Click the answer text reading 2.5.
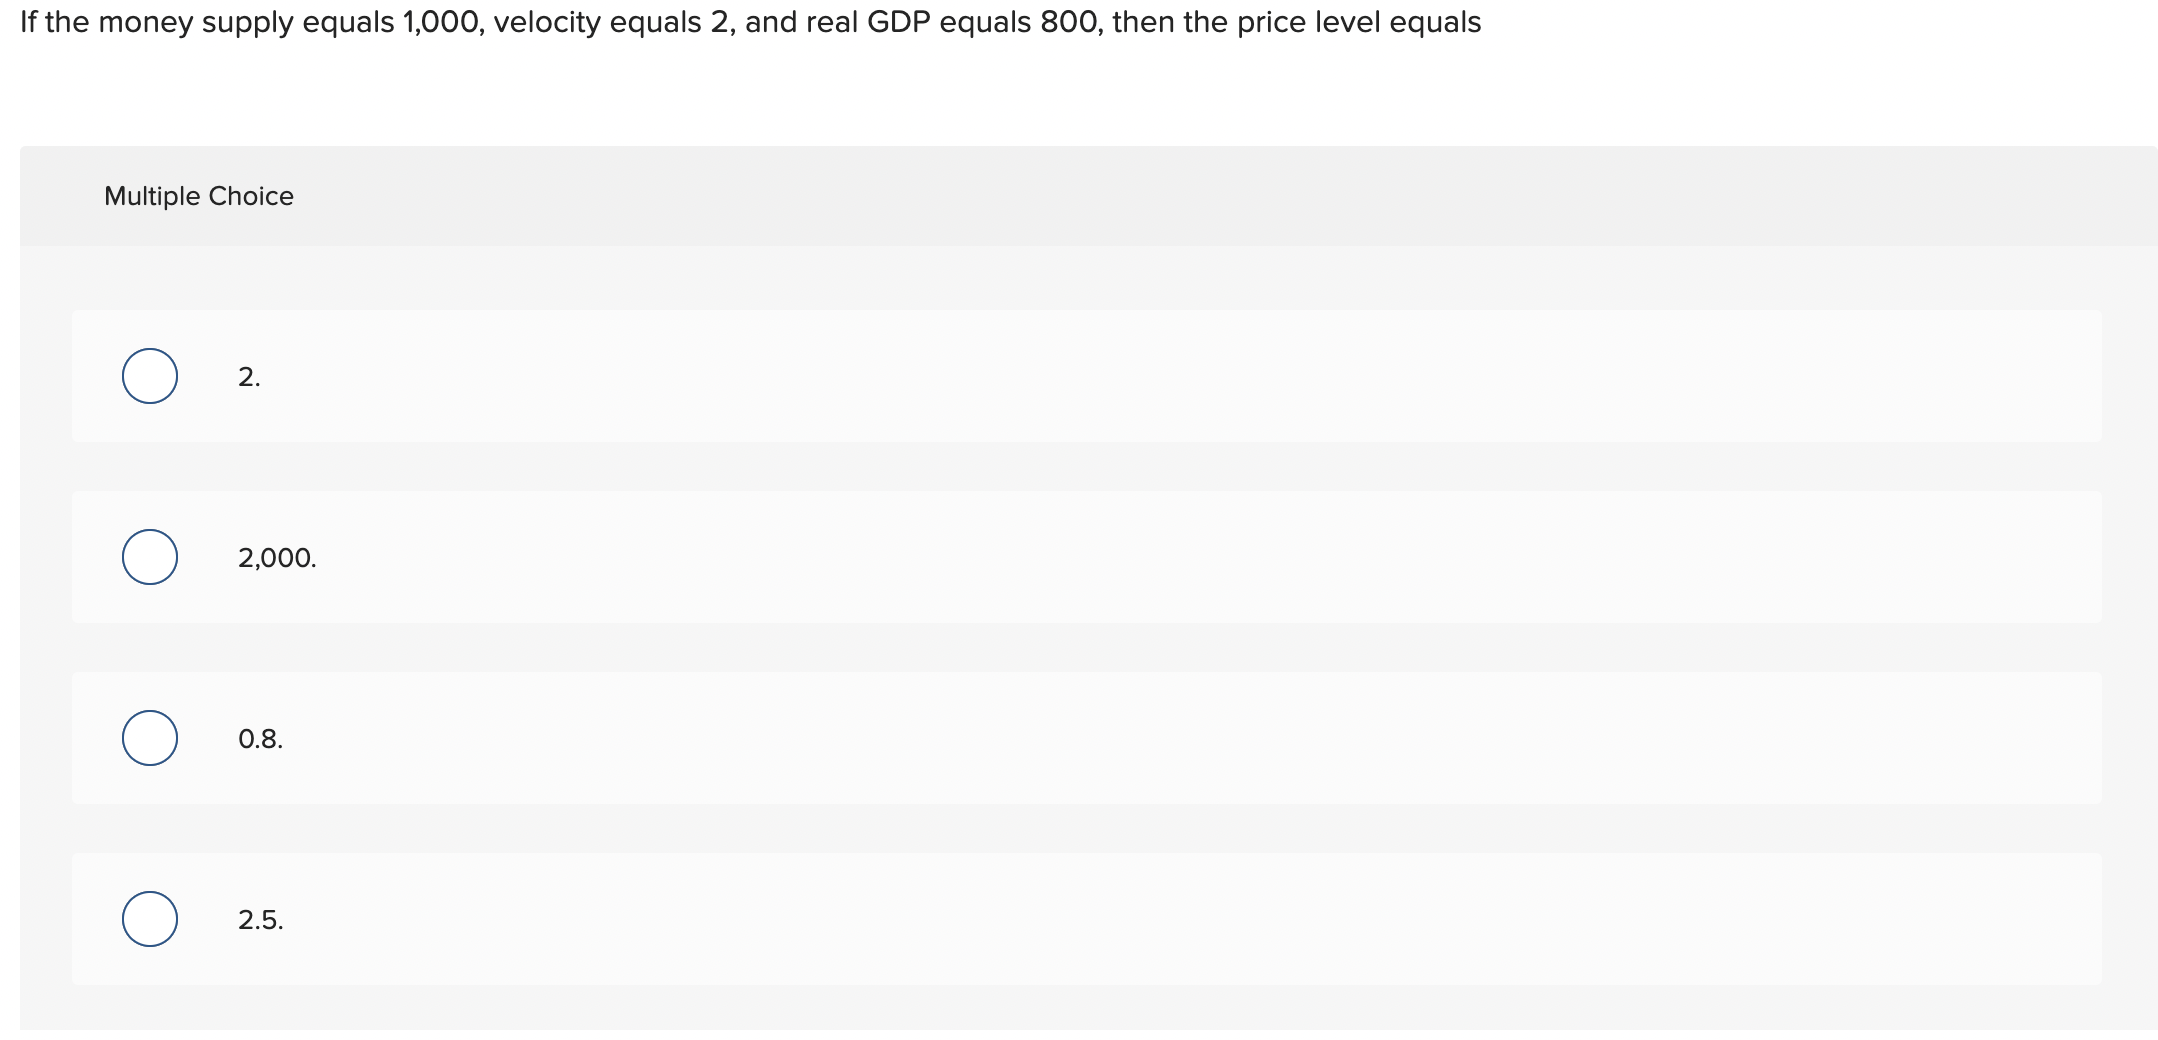 pyautogui.click(x=260, y=920)
